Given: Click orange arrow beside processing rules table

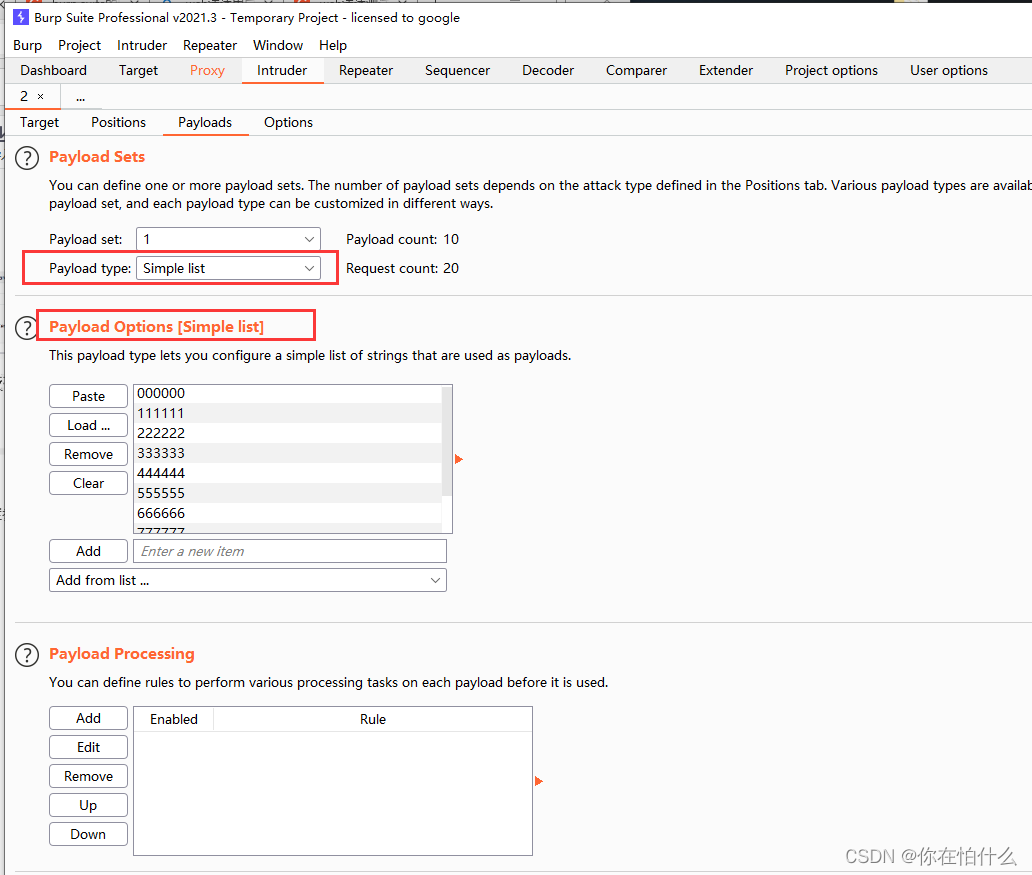Looking at the screenshot, I should click(538, 781).
